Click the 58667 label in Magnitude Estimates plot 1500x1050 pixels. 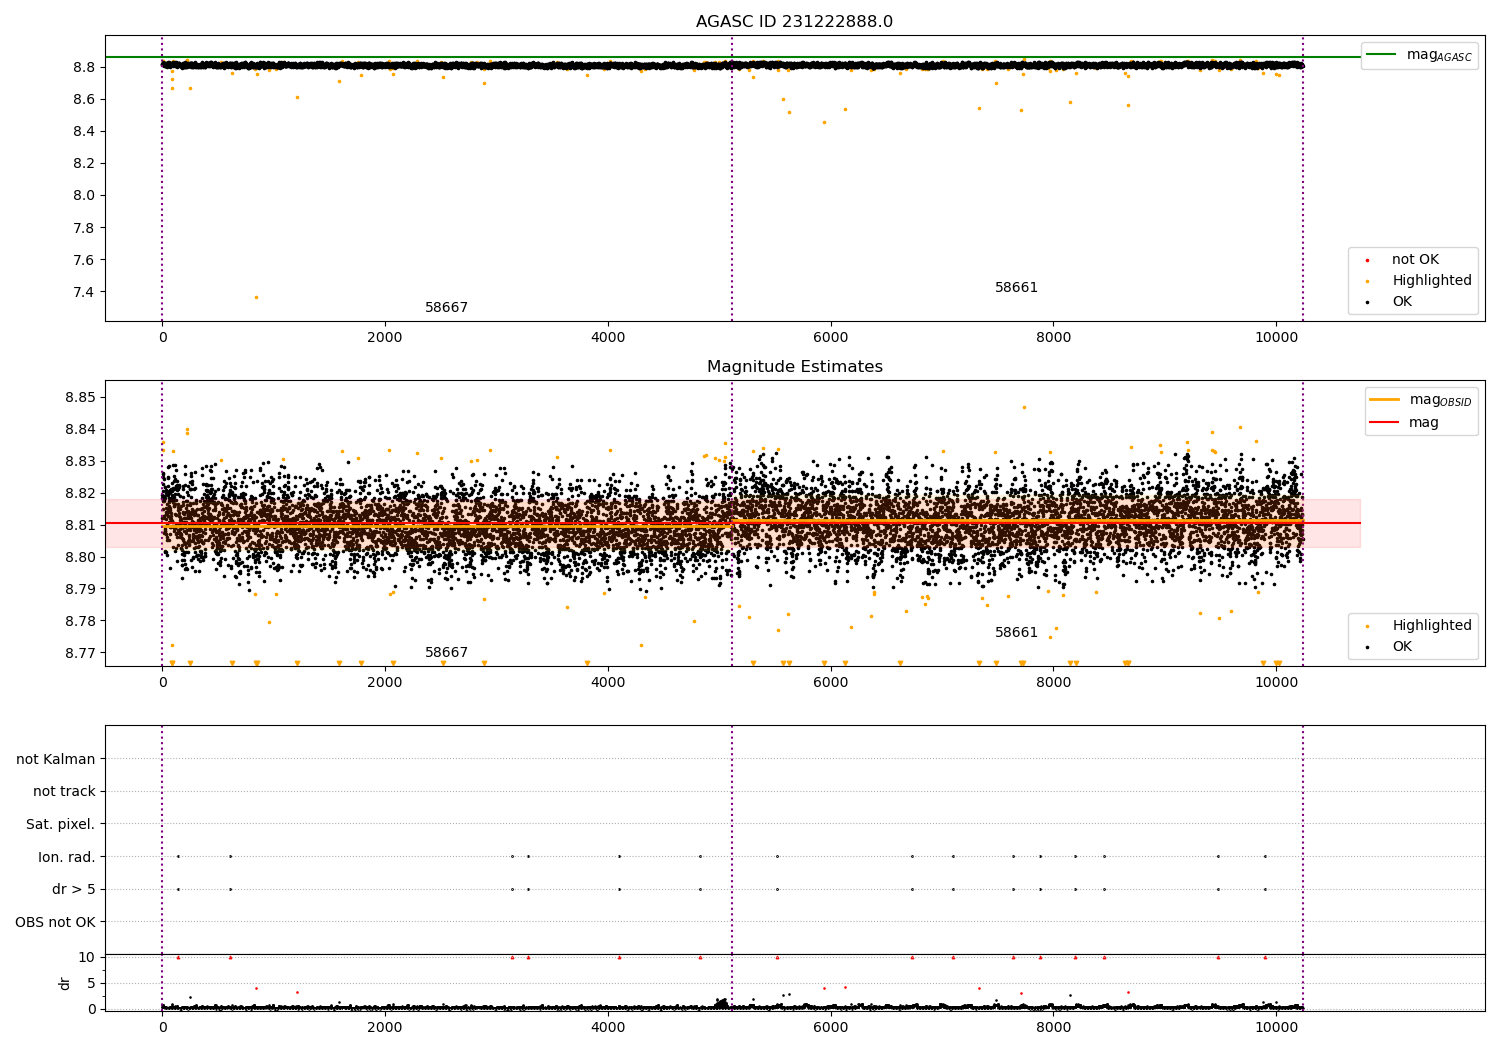pyautogui.click(x=446, y=653)
